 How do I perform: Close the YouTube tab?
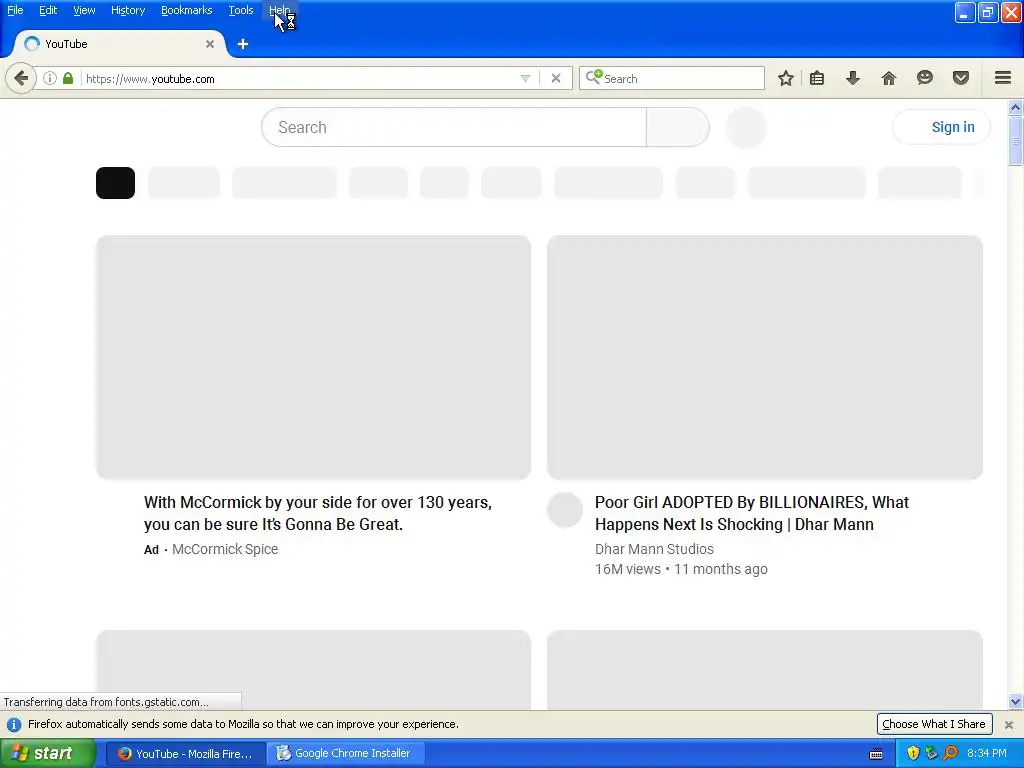(210, 44)
